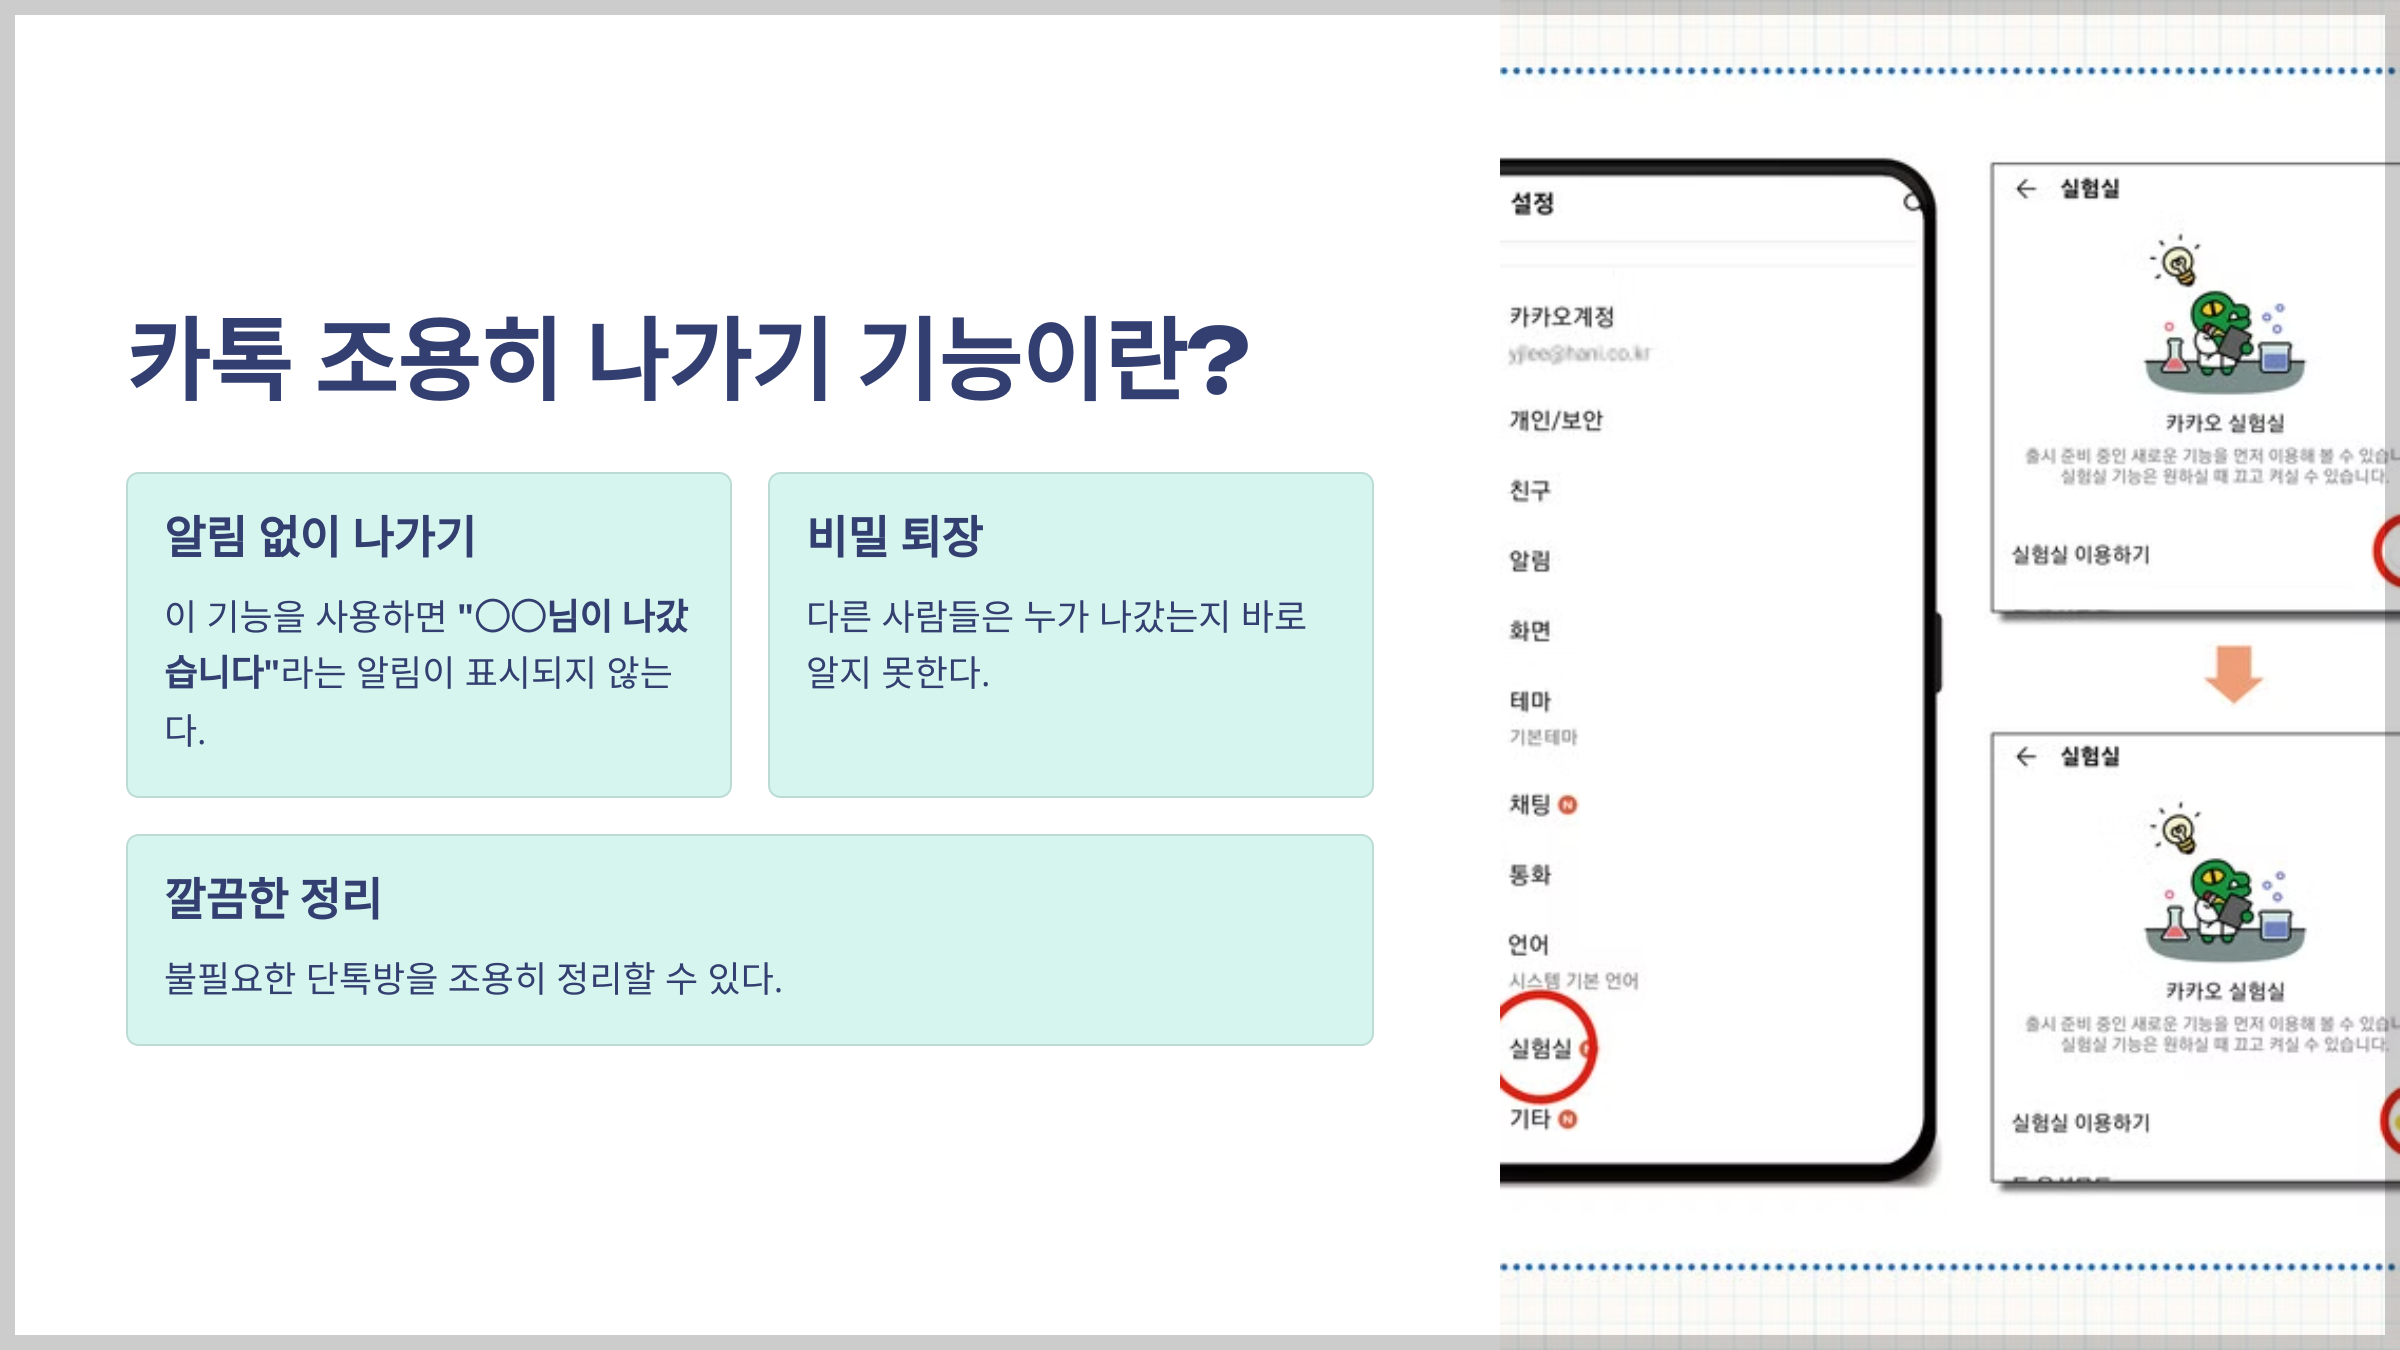Viewport: 2400px width, 1350px height.
Task: Click lower 카카오 실험실 character illustration
Action: [x=2223, y=888]
